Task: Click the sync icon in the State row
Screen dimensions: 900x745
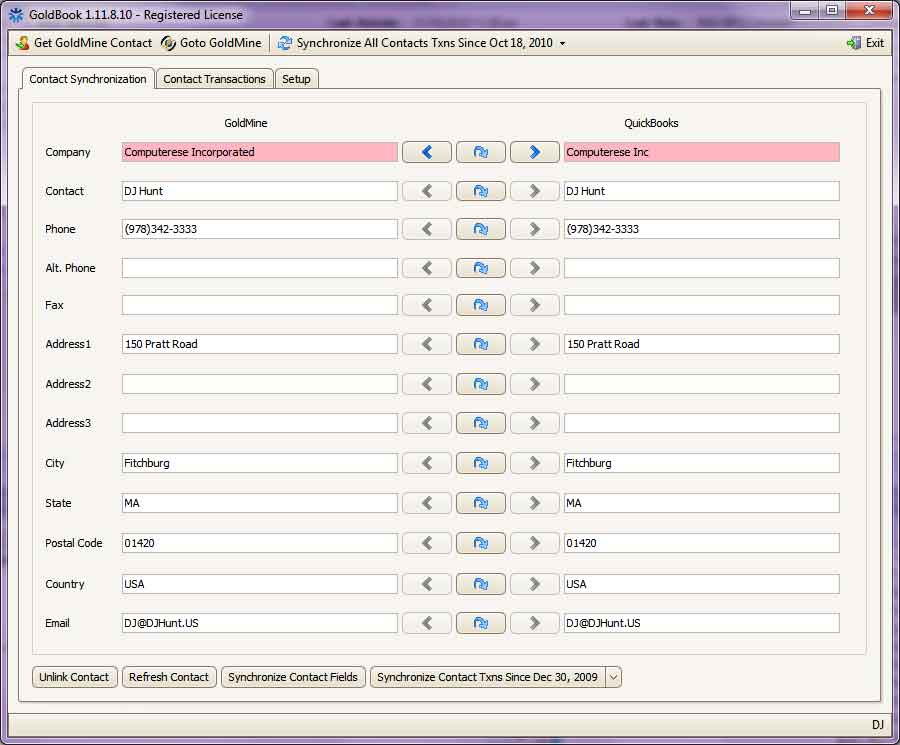Action: [480, 503]
